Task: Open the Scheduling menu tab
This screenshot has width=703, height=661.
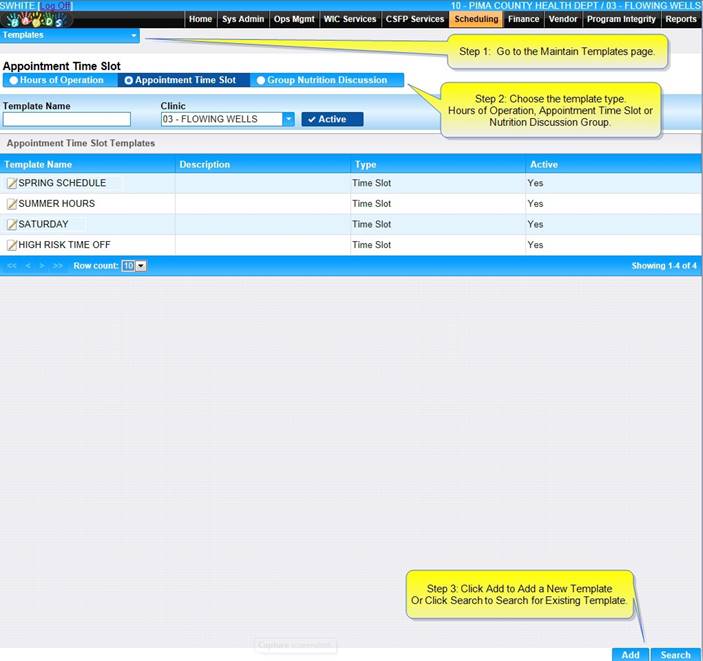Action: pos(475,19)
